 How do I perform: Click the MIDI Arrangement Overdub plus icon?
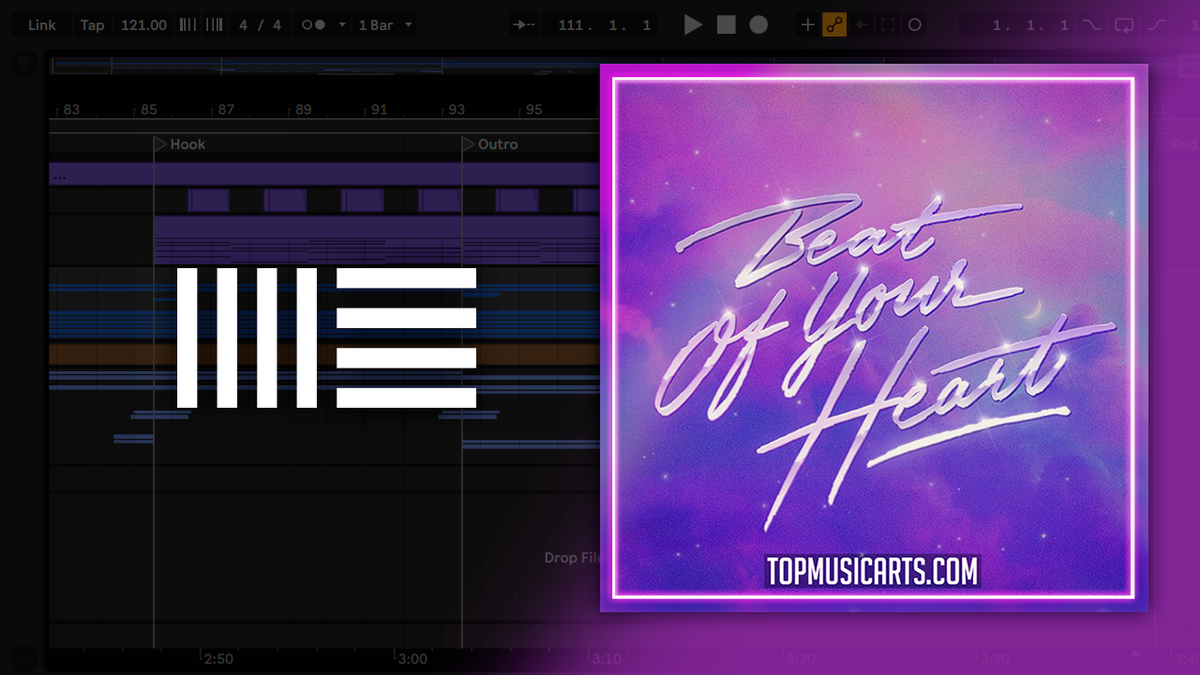(808, 25)
